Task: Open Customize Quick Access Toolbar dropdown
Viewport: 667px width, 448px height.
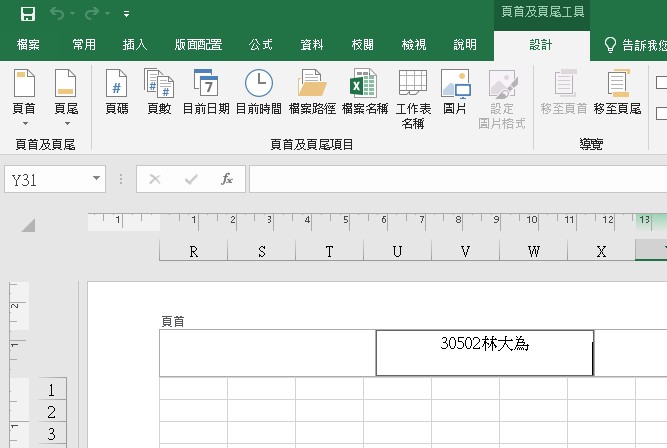Action: (126, 15)
